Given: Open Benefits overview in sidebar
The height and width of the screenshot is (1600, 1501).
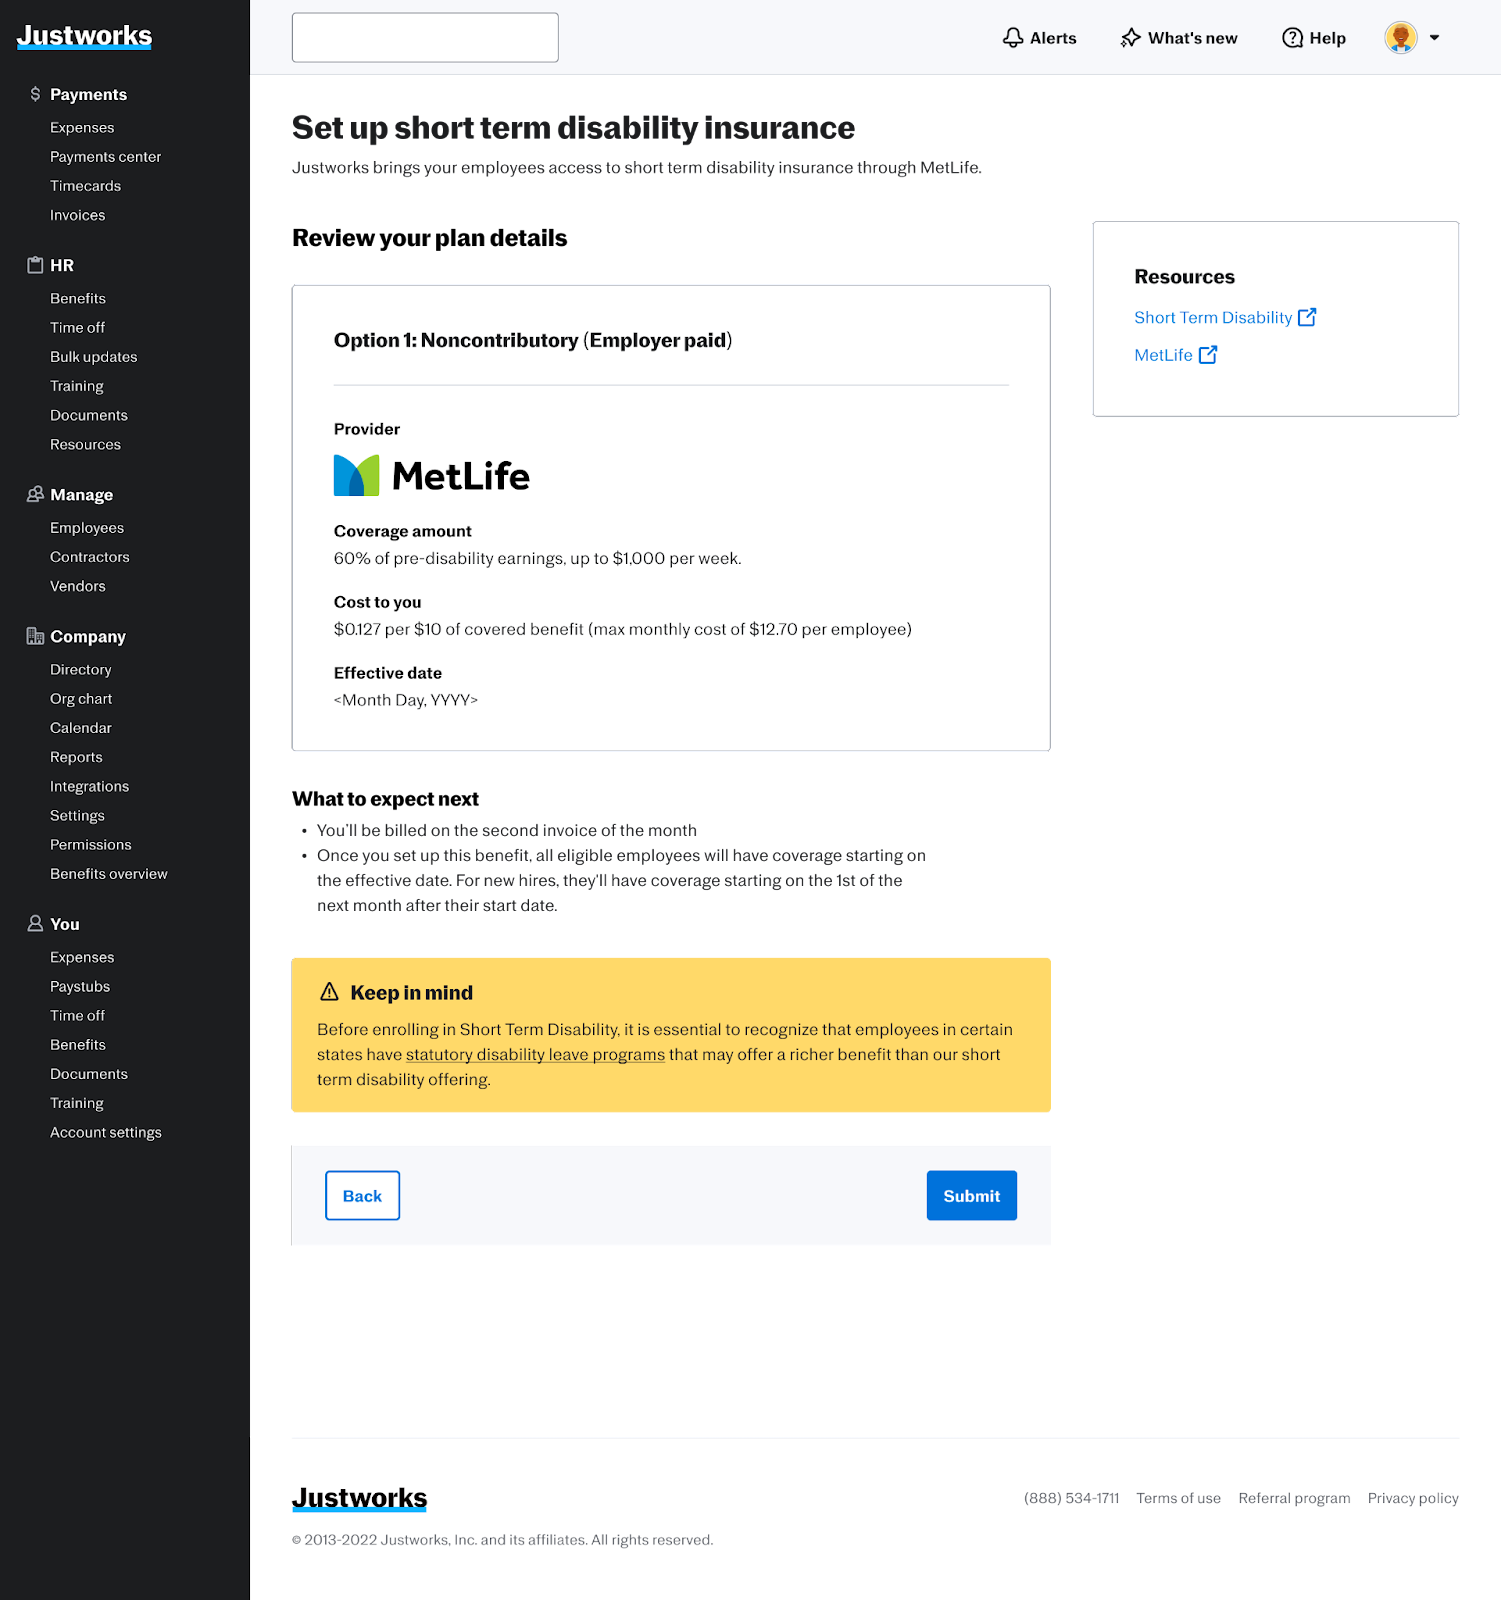Looking at the screenshot, I should click(109, 873).
